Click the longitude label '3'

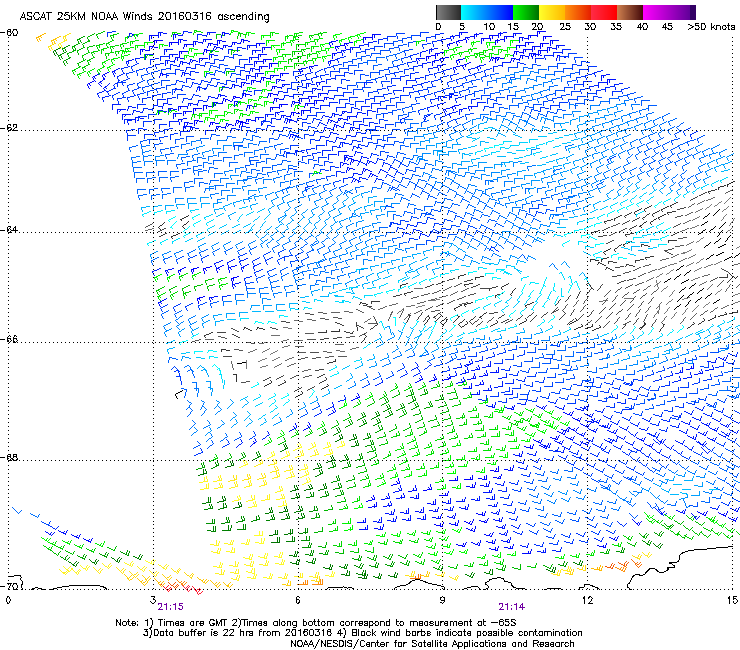pyautogui.click(x=152, y=600)
